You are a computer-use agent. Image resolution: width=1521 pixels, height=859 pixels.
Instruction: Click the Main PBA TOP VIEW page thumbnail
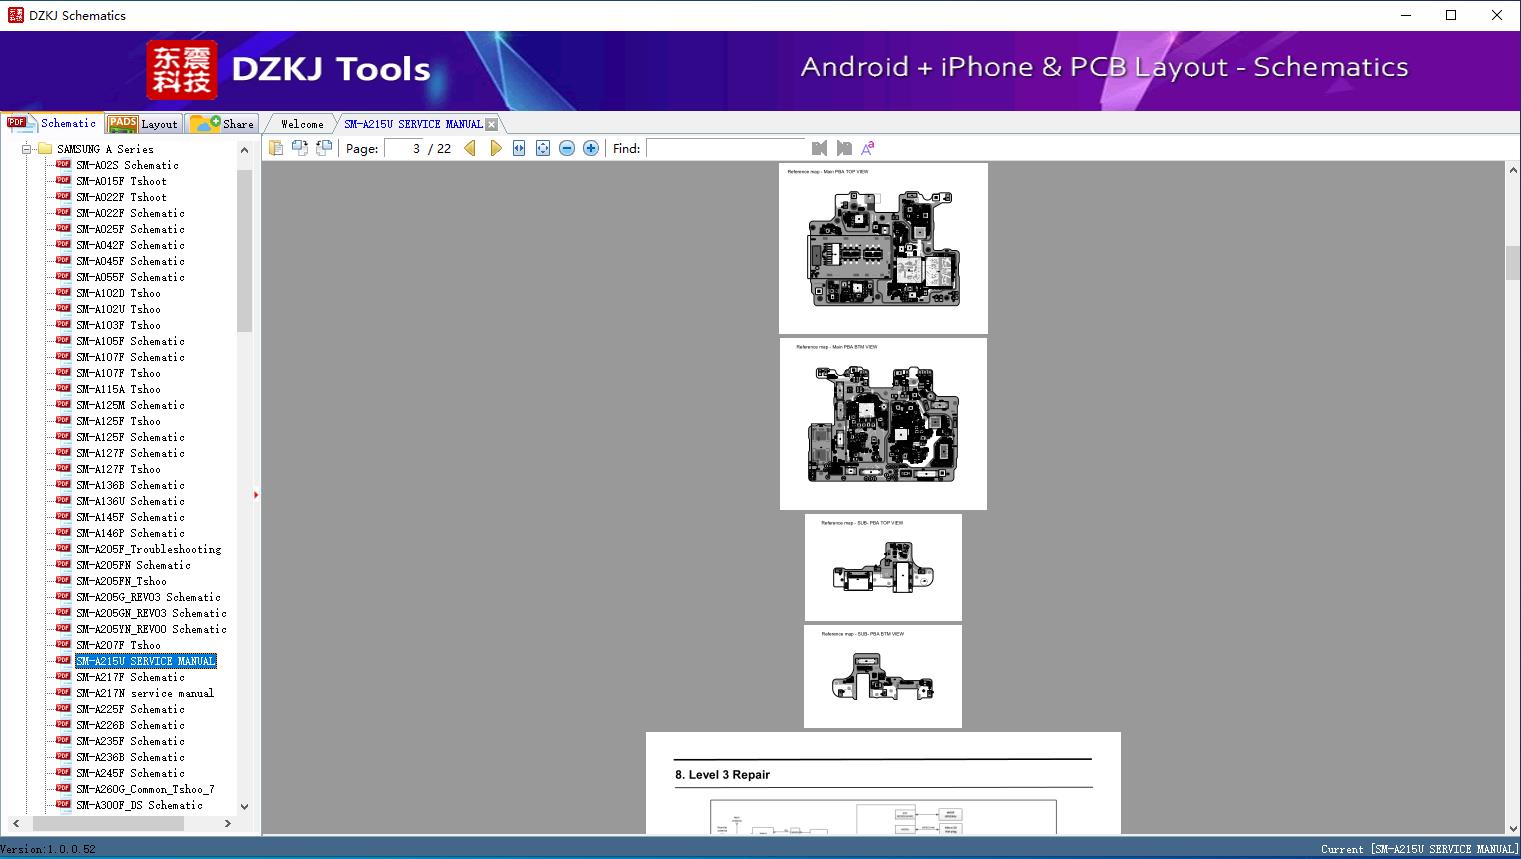(883, 248)
